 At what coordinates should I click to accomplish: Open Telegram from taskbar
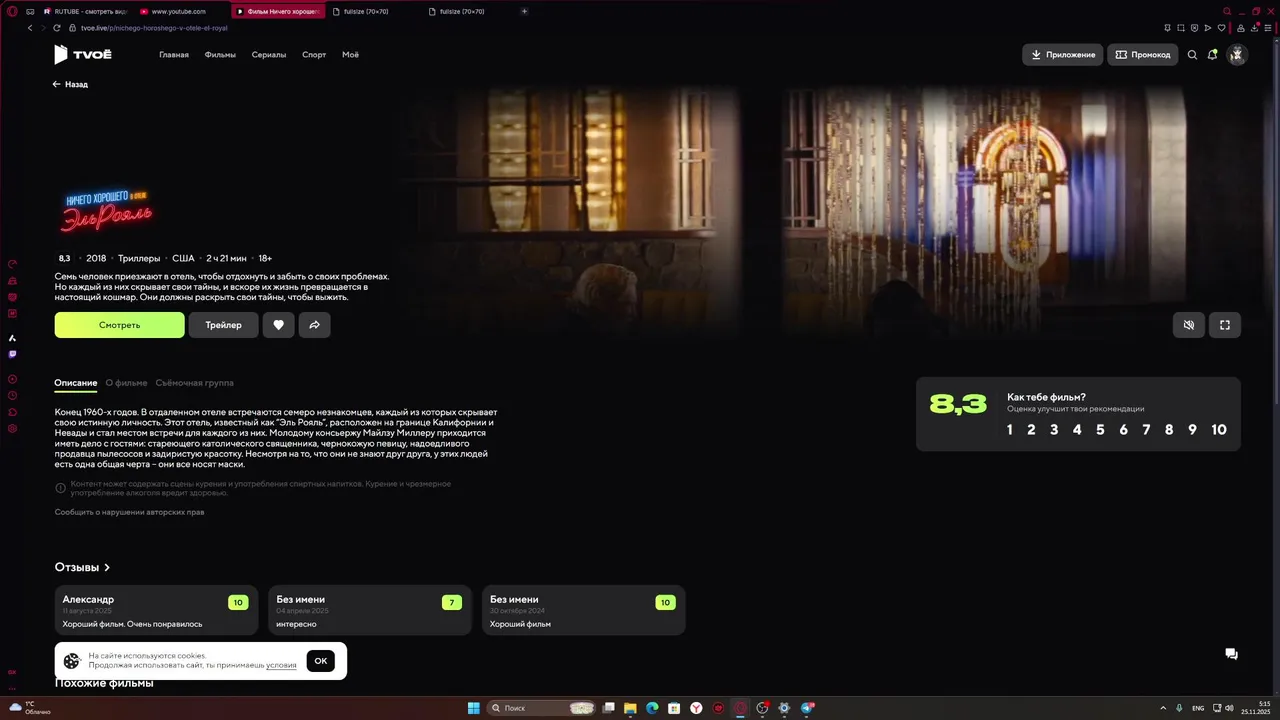pyautogui.click(x=807, y=708)
